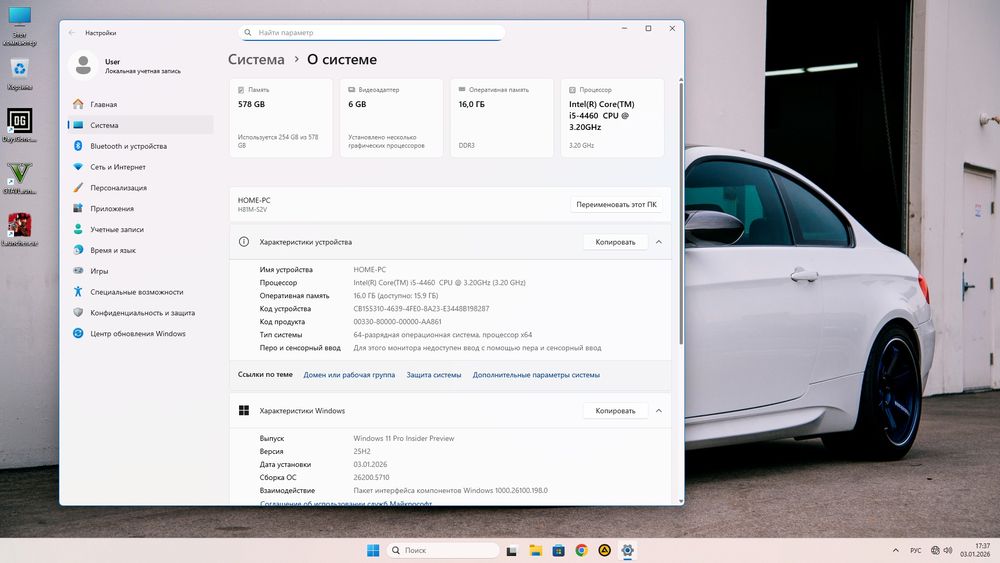
Task: Open the yellow AIMP icon in taskbar
Action: pyautogui.click(x=605, y=550)
